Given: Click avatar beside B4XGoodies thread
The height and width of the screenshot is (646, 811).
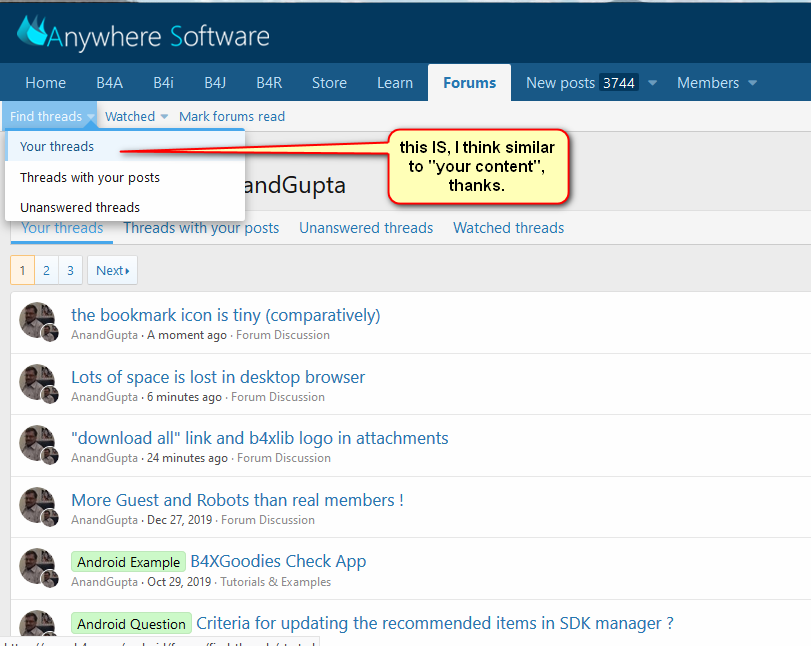Looking at the screenshot, I should pos(37,566).
